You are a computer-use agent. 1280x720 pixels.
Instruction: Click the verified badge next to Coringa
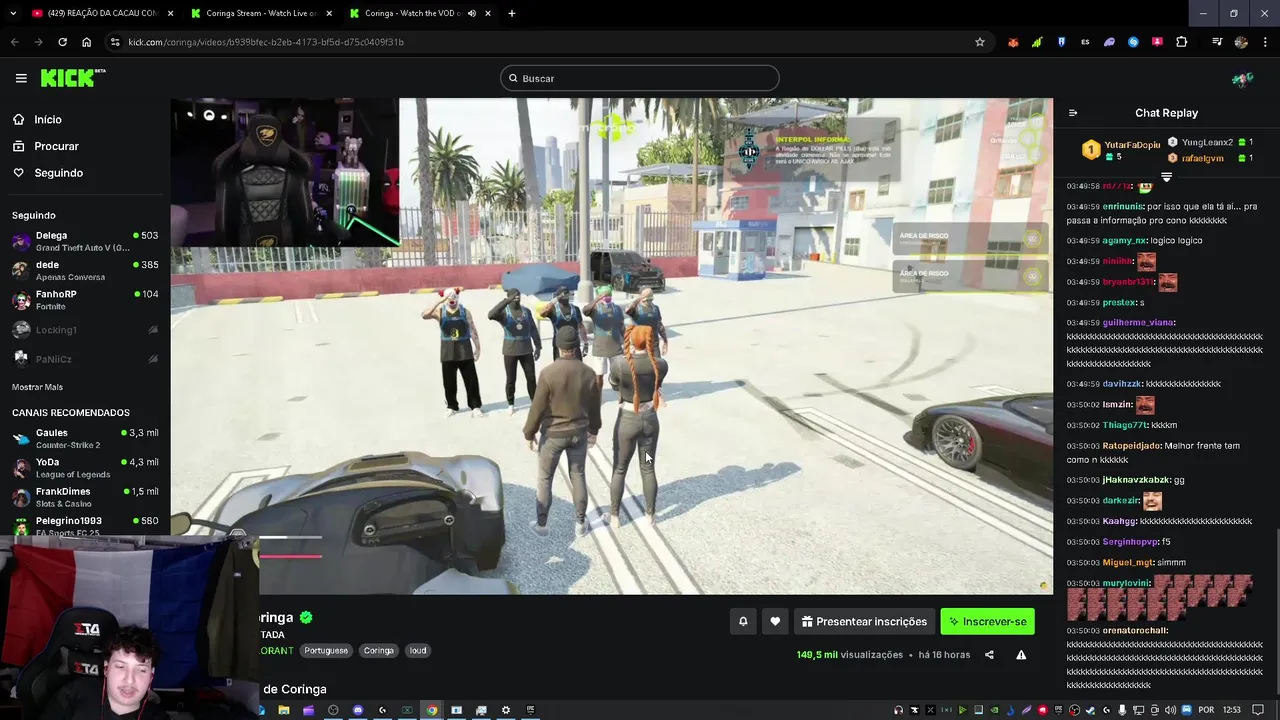[x=307, y=617]
